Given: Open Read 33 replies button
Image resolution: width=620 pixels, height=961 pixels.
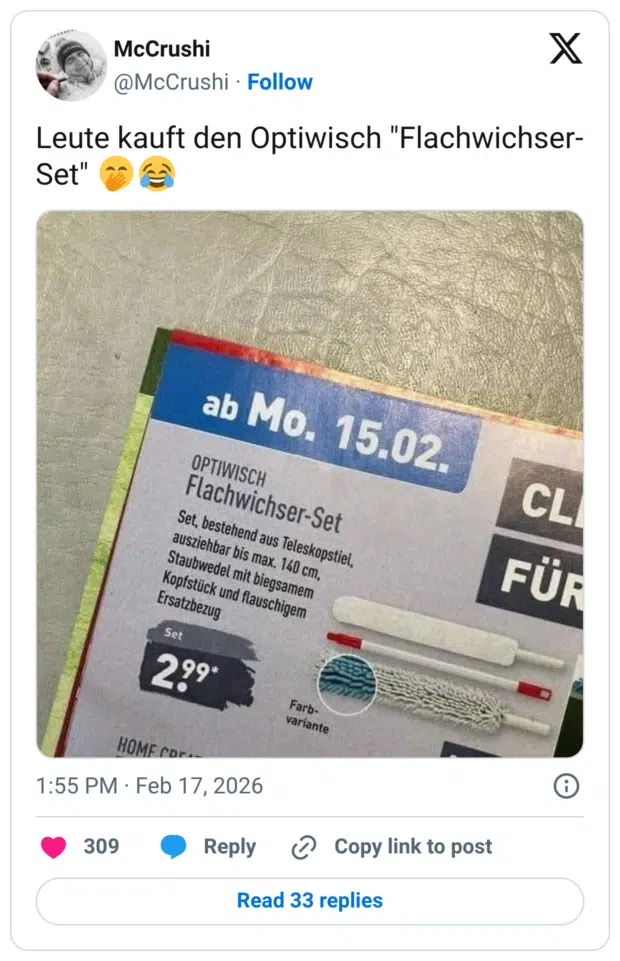Looking at the screenshot, I should point(310,901).
